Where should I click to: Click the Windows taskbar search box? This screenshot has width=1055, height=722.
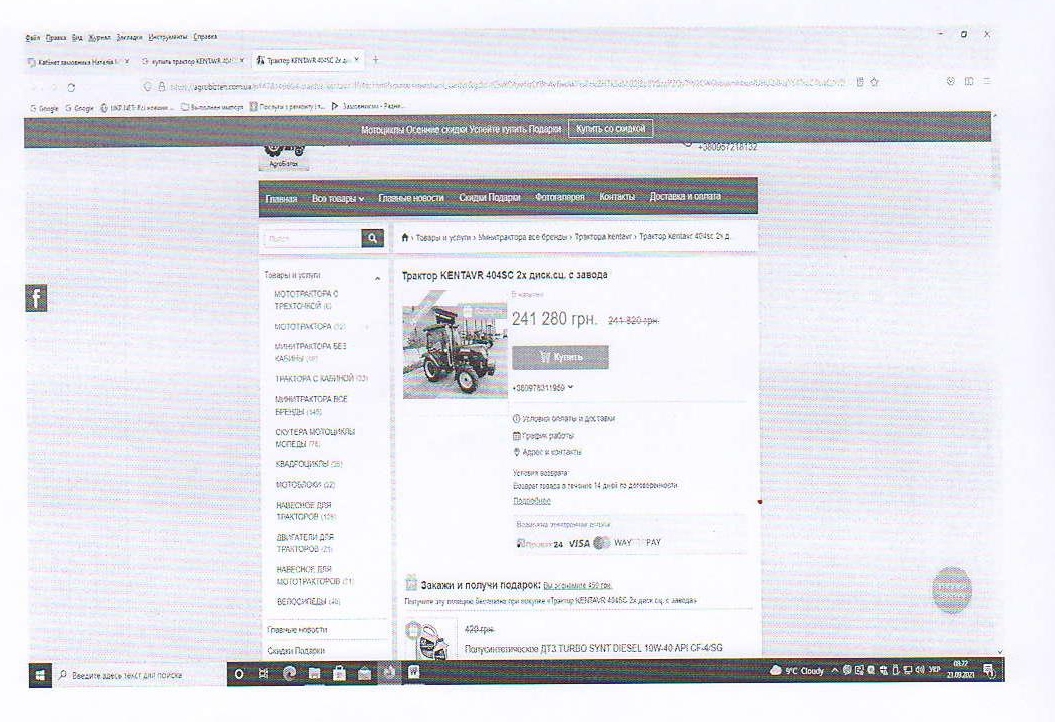tap(139, 675)
